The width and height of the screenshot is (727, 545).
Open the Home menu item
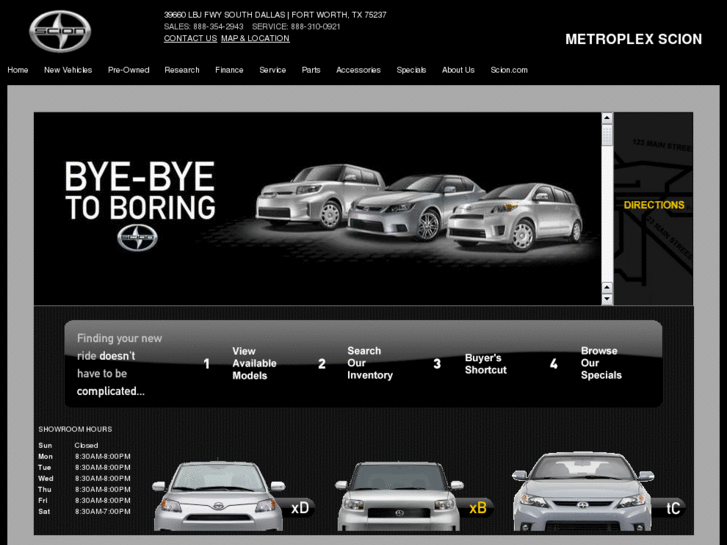click(x=18, y=70)
